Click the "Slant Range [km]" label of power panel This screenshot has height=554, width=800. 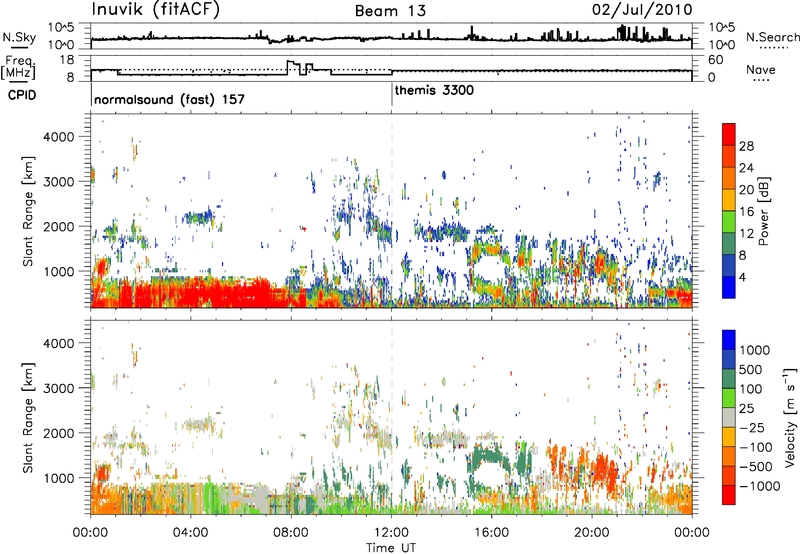click(28, 211)
